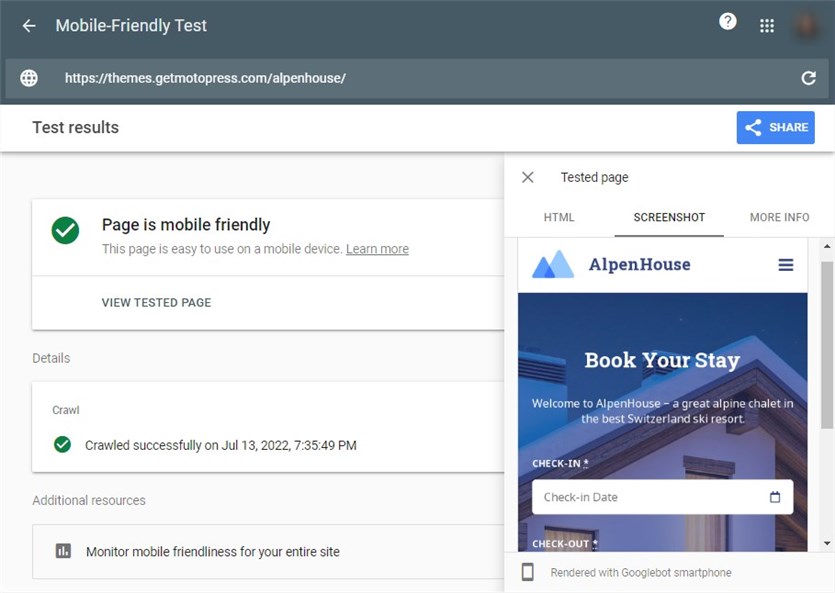Click VIEW TESTED PAGE
835x593 pixels.
coord(157,302)
